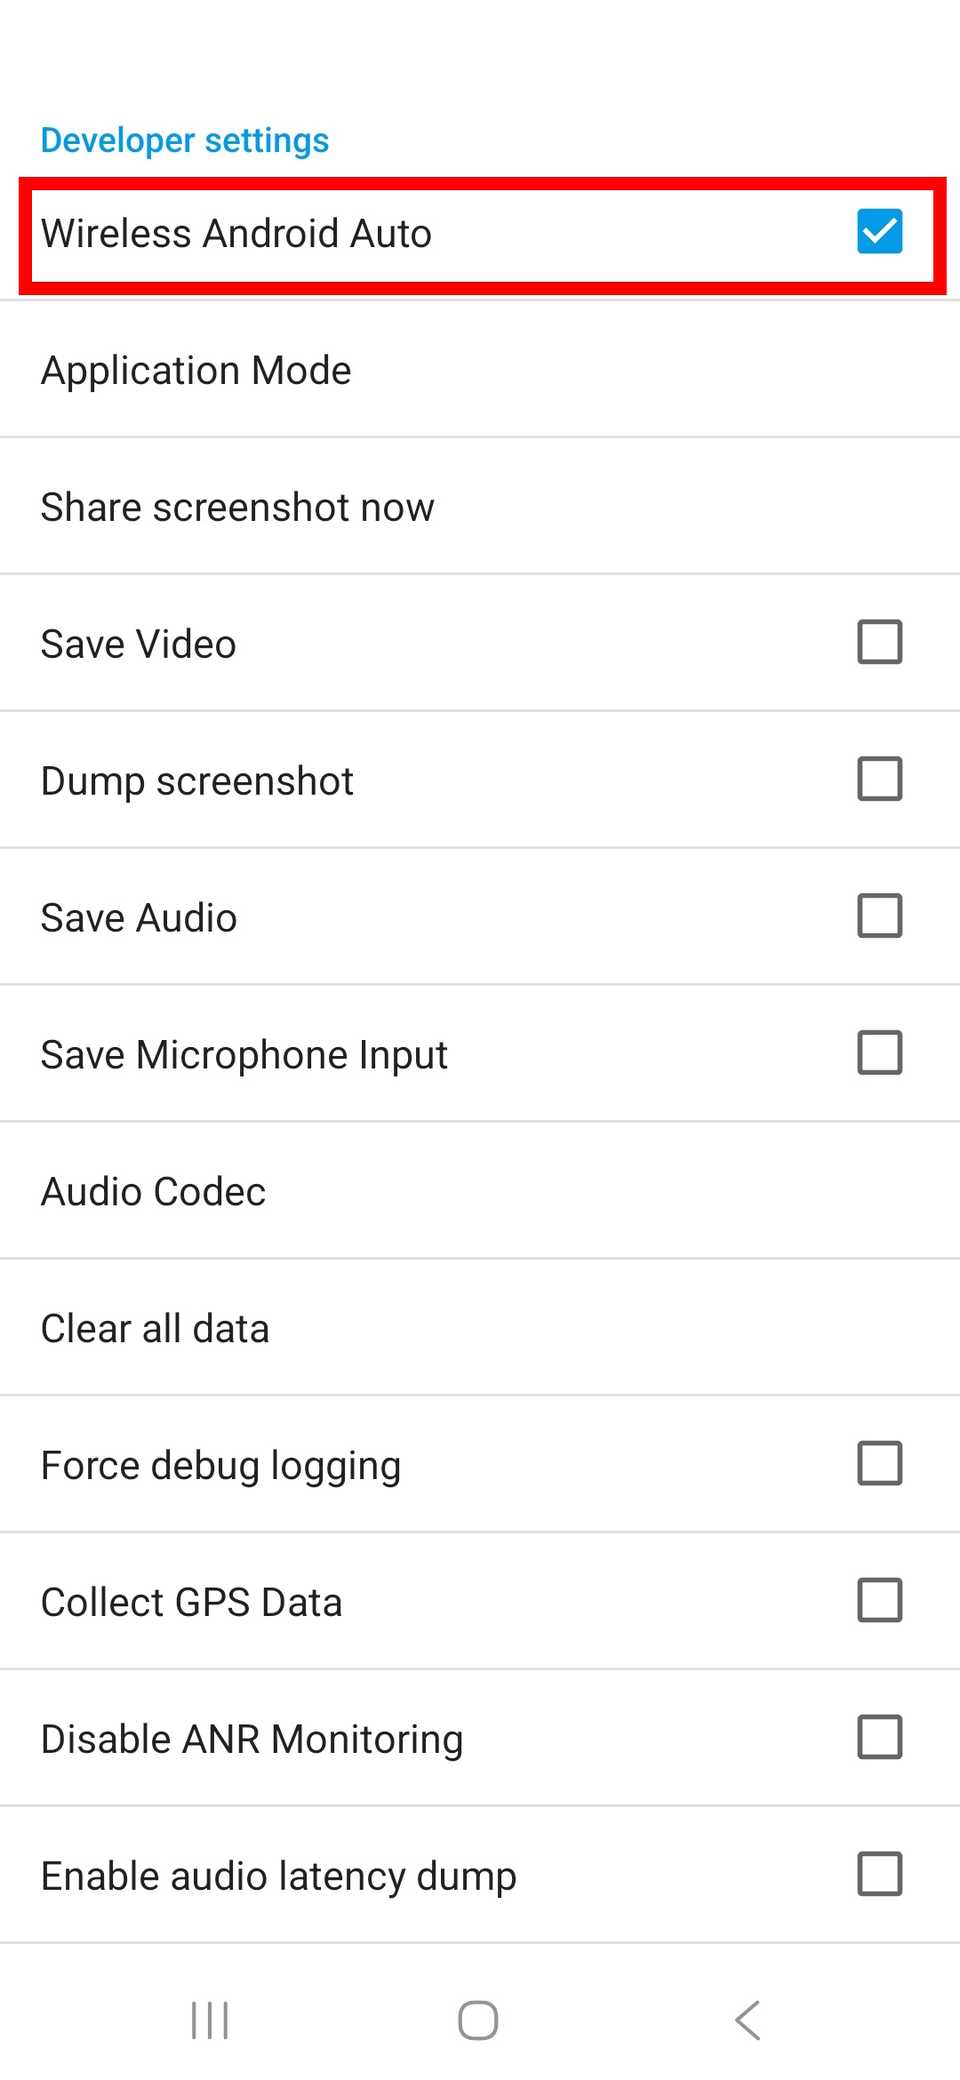This screenshot has height=2080, width=960.
Task: Tap the Collect GPS Data label
Action: [x=191, y=1603]
